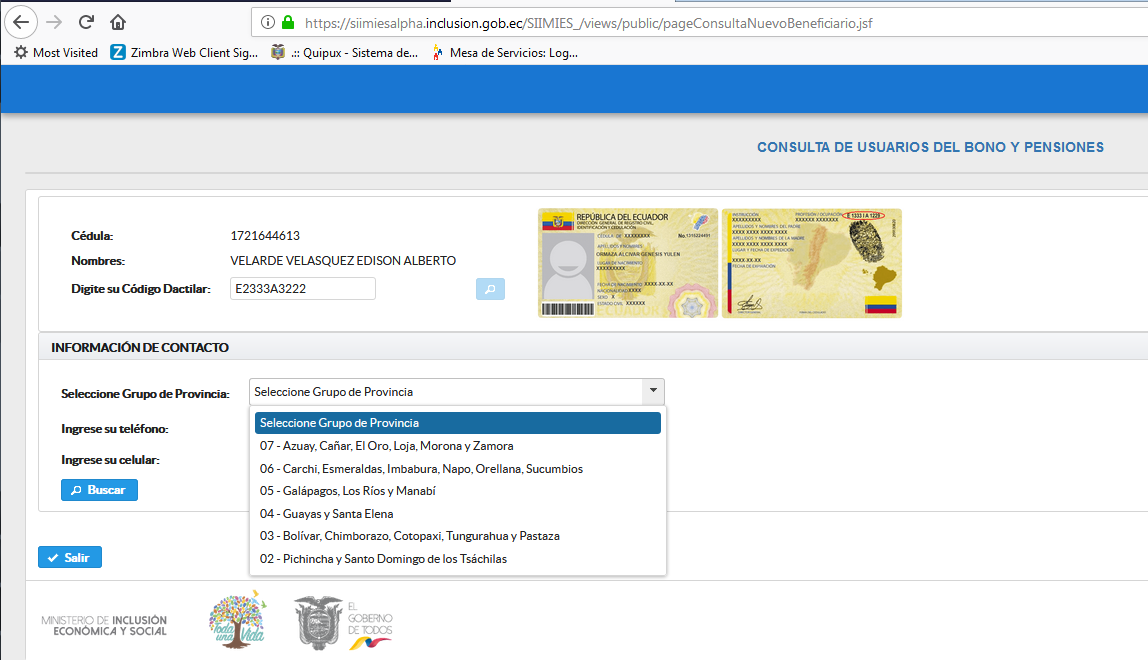This screenshot has height=660, width=1148.
Task: Click the green padlock site security icon
Action: (x=288, y=21)
